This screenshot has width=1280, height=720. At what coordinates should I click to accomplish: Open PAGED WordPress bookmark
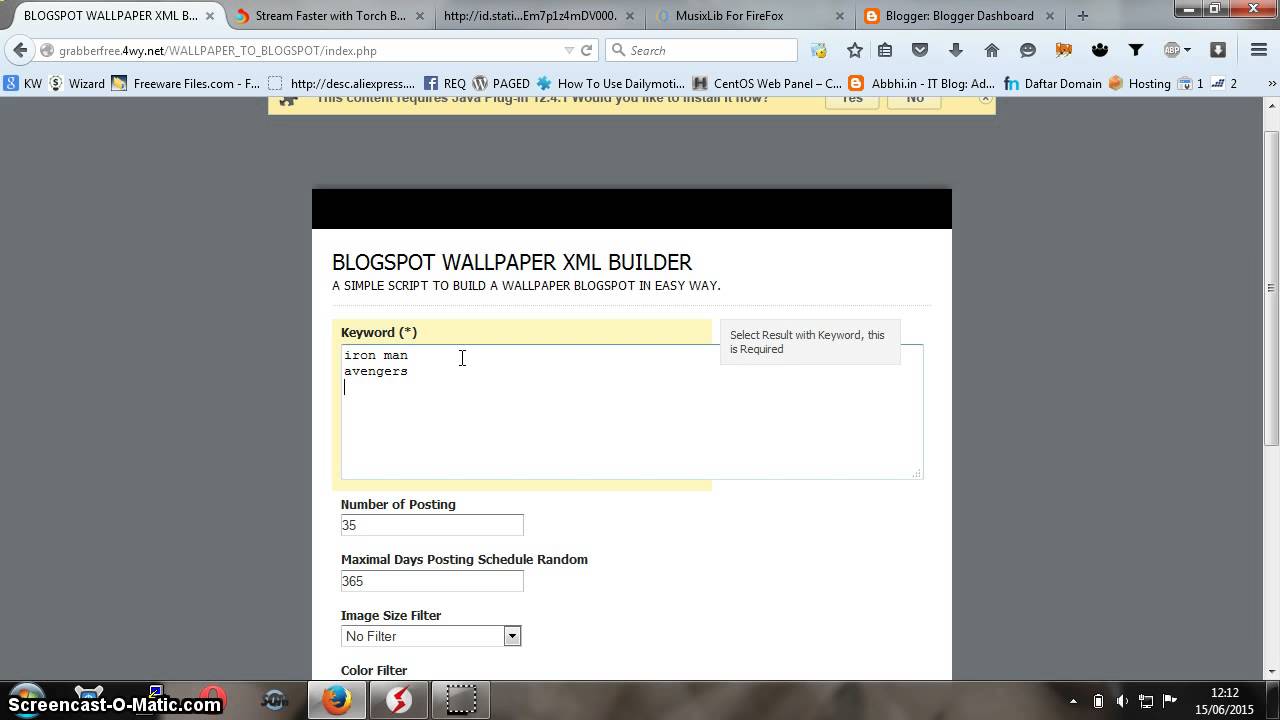pyautogui.click(x=501, y=84)
